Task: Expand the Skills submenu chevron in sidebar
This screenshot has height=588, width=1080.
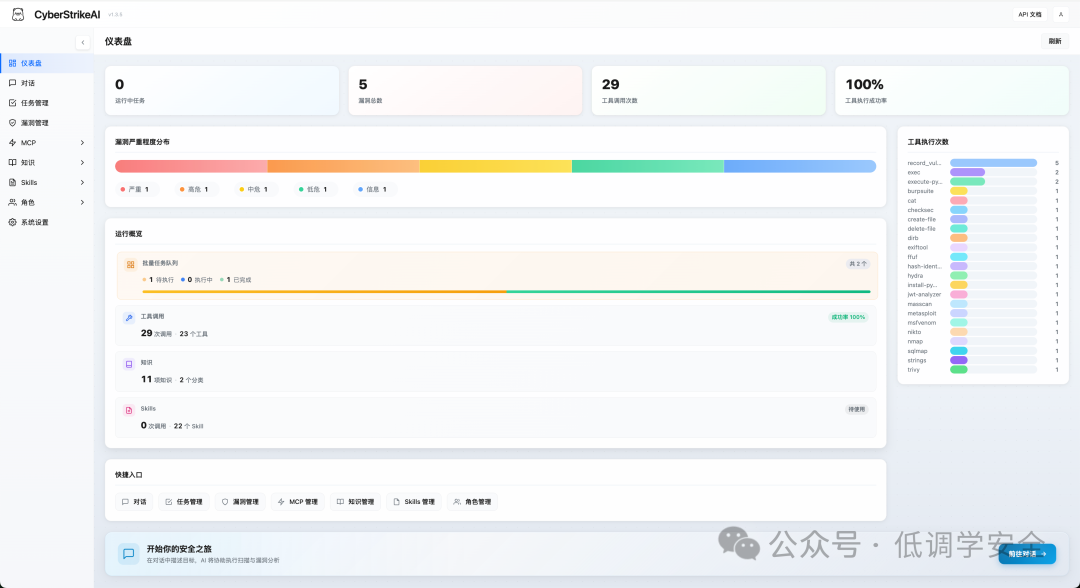Action: [82, 182]
